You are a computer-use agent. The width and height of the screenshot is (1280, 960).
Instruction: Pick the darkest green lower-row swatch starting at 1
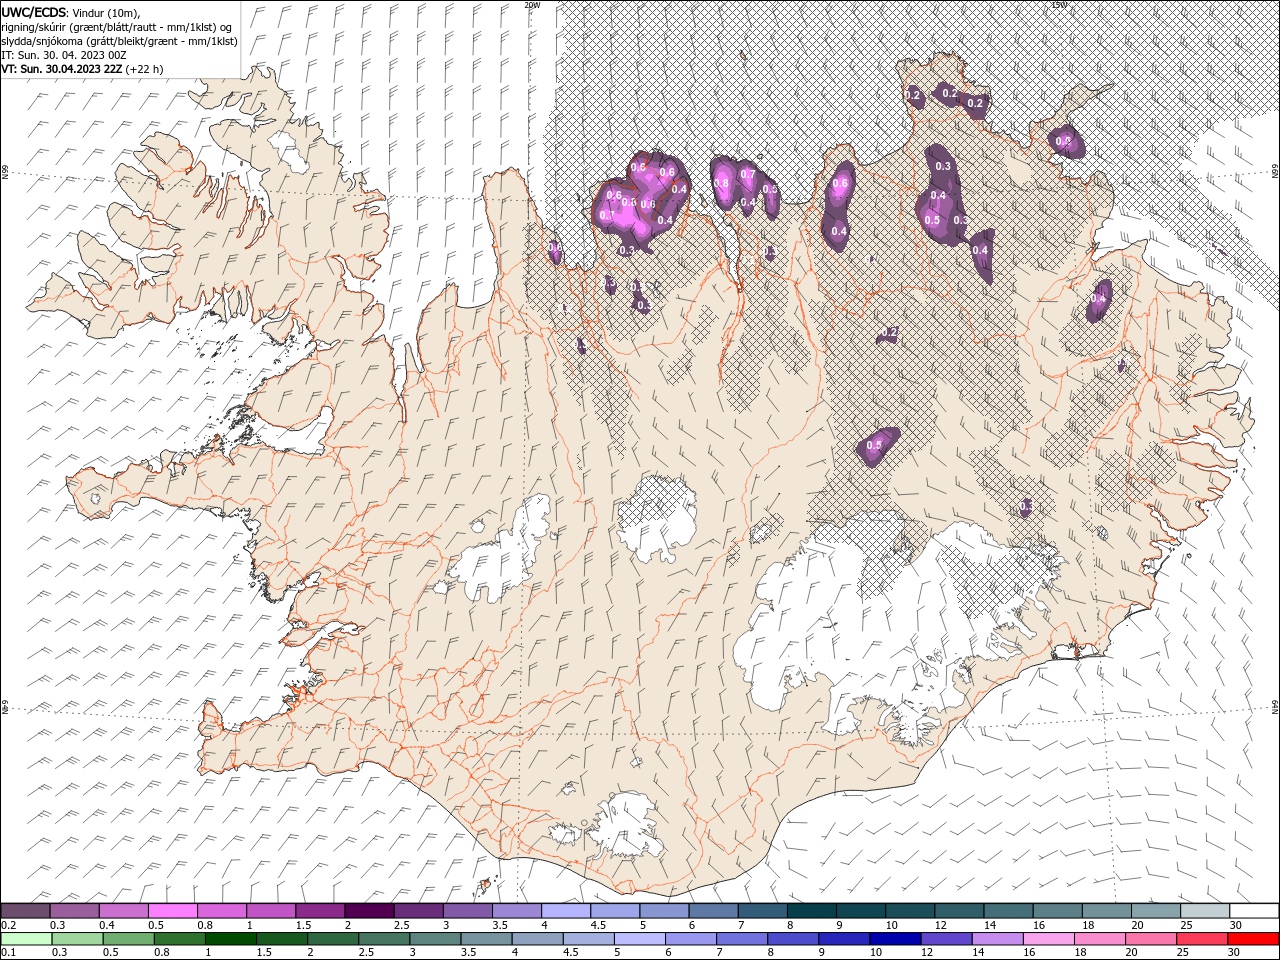pyautogui.click(x=232, y=939)
